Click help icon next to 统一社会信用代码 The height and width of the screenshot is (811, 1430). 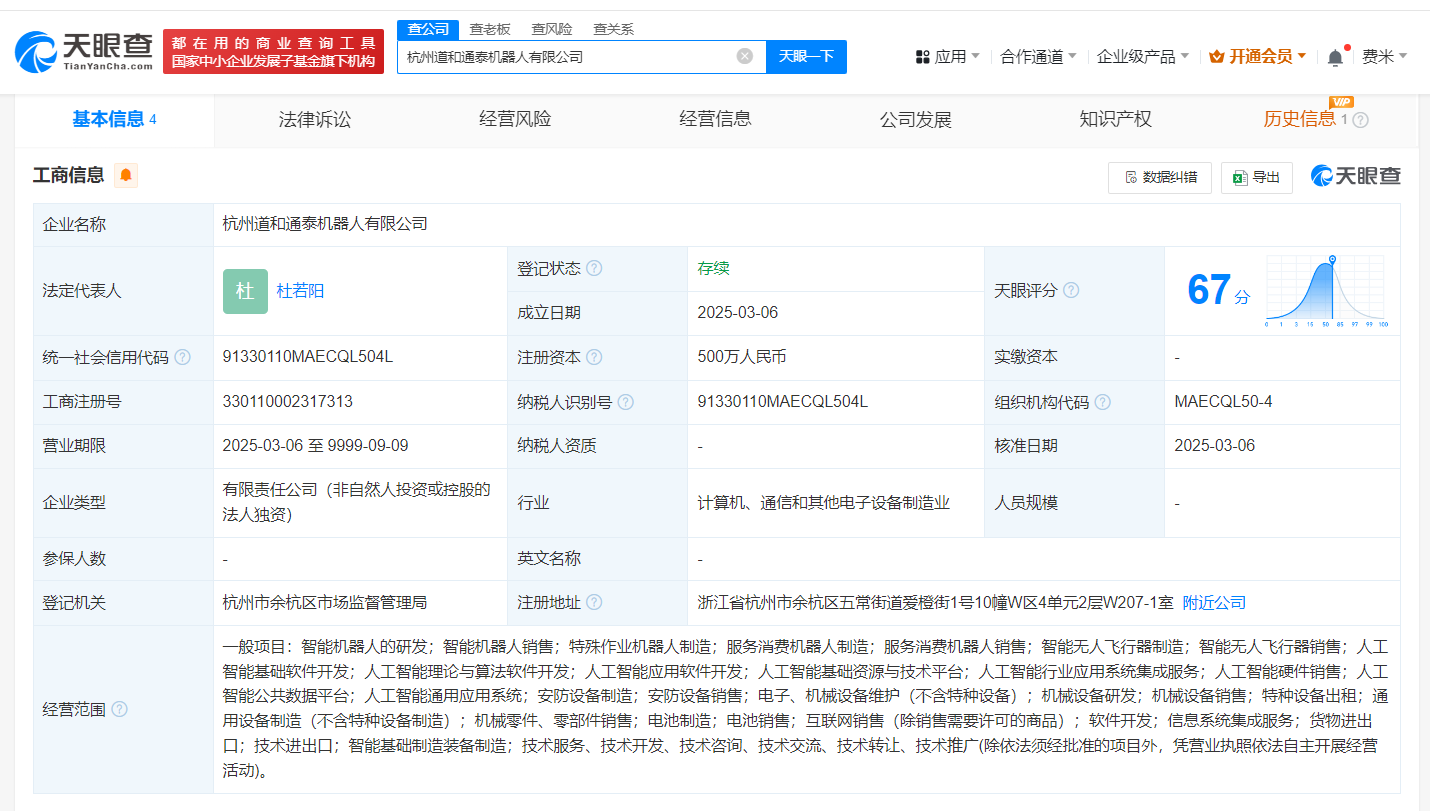182,357
